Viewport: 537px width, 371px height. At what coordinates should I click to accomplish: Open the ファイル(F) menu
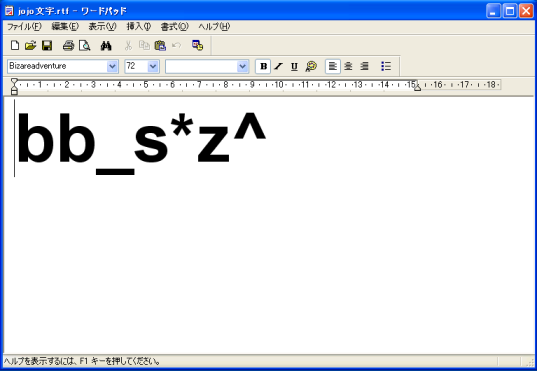[24, 27]
